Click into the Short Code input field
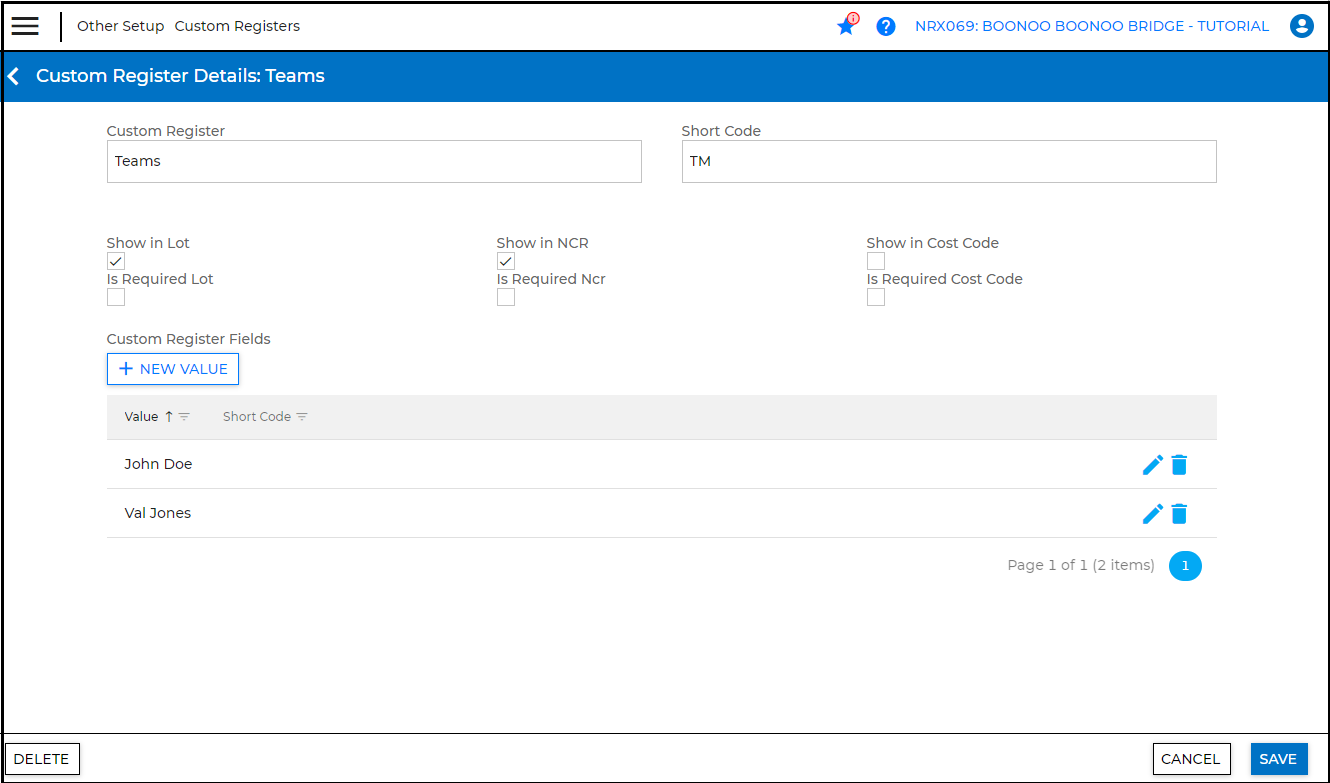Viewport: 1330px width, 783px height. (948, 161)
